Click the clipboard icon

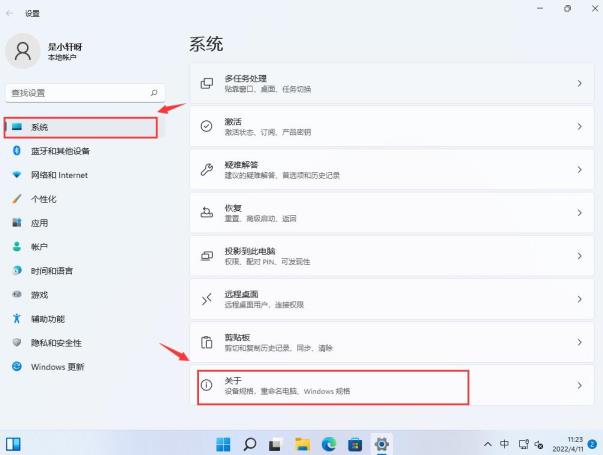[x=207, y=342]
